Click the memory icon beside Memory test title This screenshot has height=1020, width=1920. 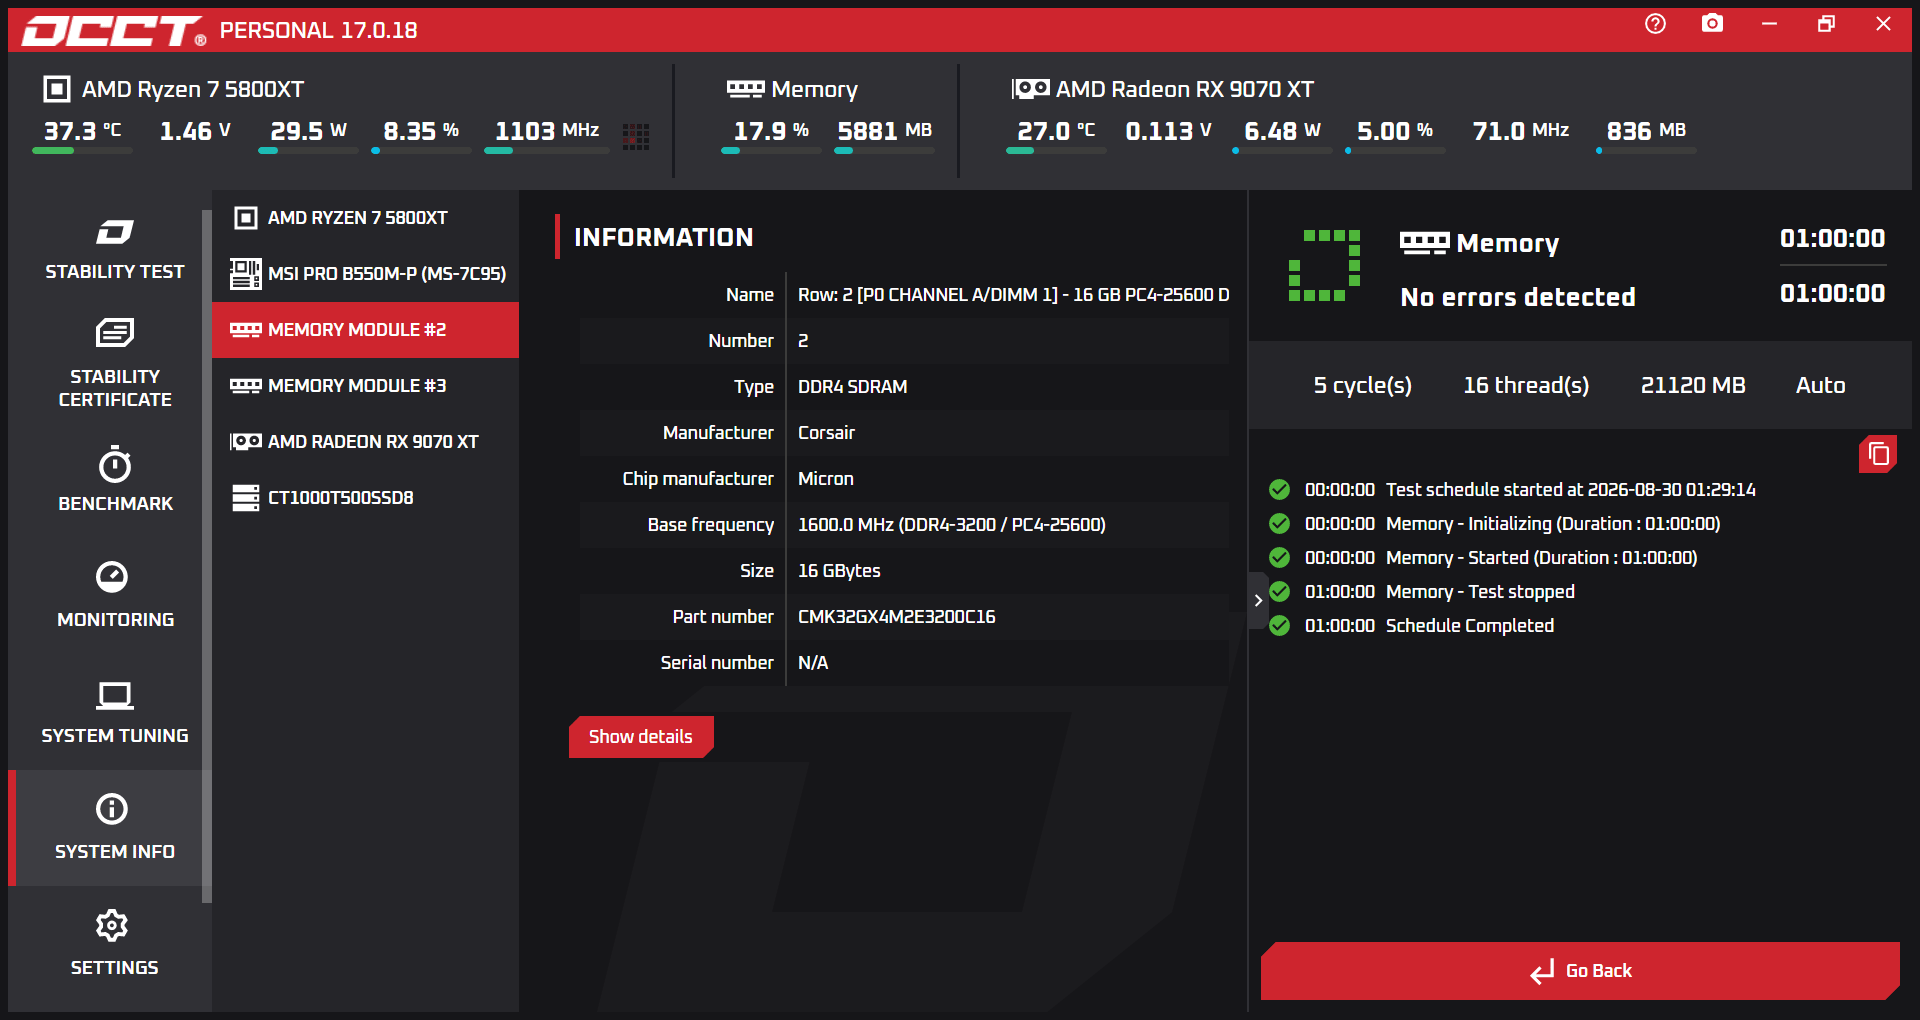coord(1424,243)
